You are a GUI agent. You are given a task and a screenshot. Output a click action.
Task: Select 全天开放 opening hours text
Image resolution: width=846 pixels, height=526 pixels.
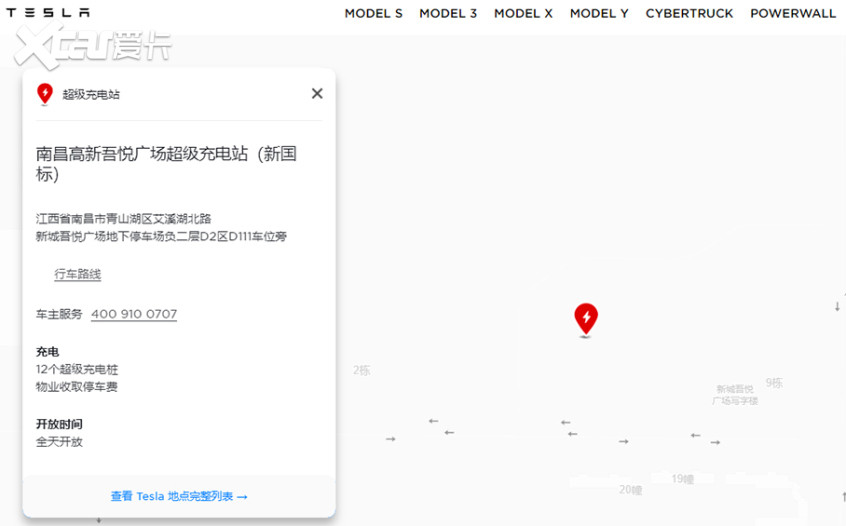[59, 442]
